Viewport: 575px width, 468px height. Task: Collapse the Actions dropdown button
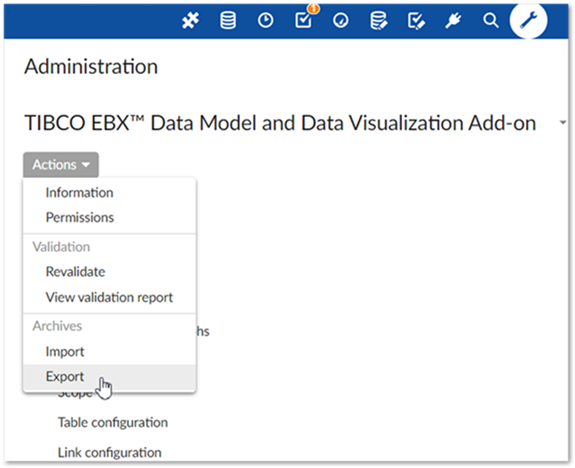coord(61,165)
